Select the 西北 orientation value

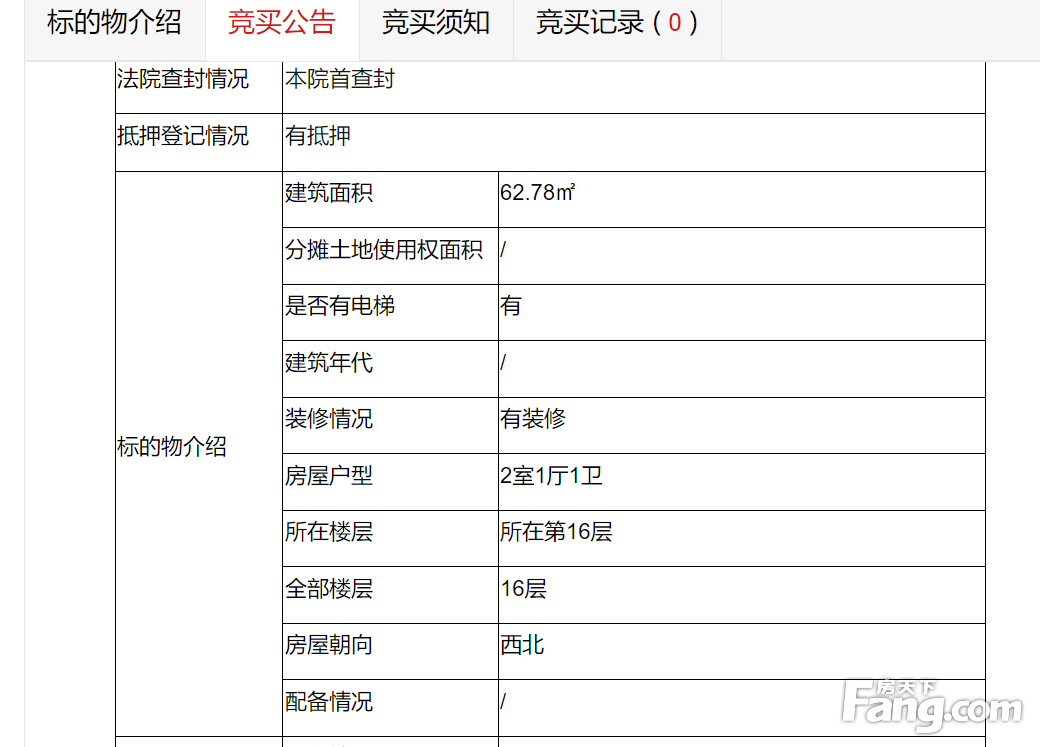click(522, 645)
